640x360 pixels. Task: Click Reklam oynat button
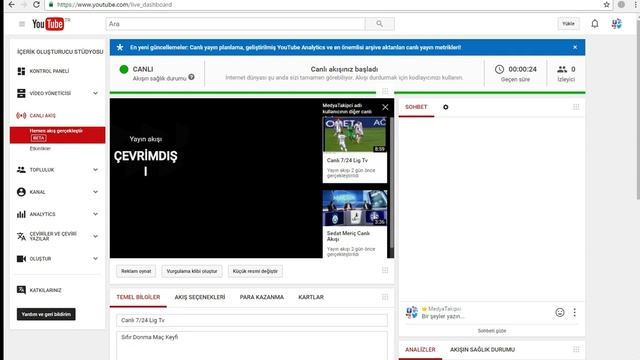point(136,271)
